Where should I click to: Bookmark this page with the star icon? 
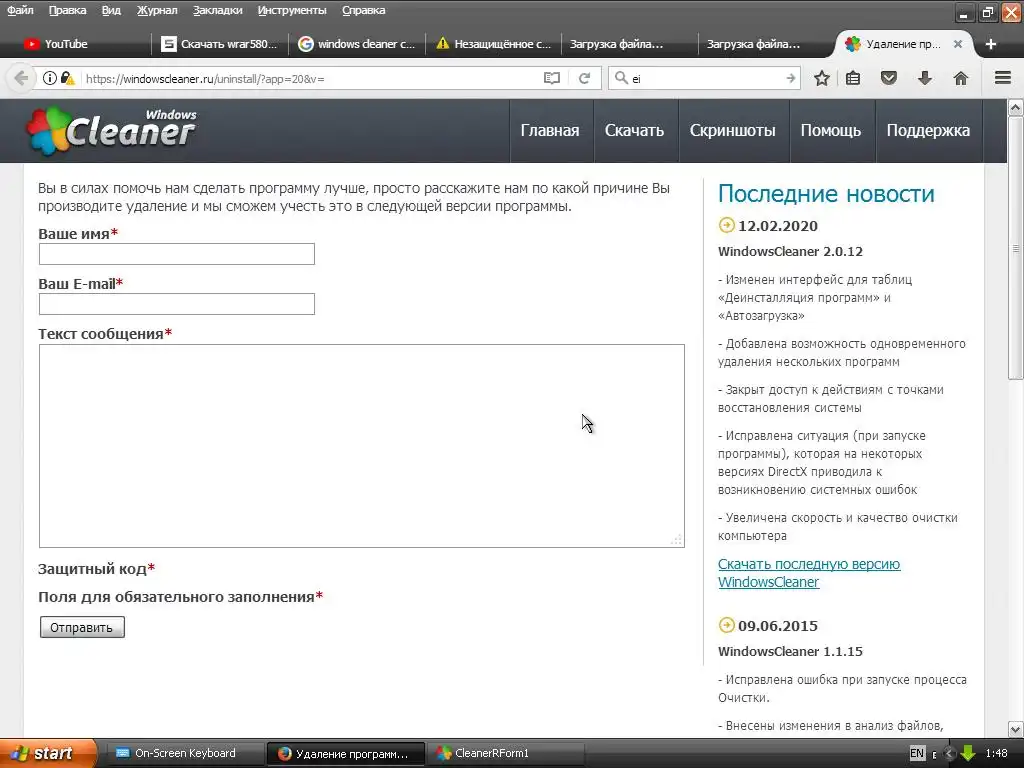(822, 78)
